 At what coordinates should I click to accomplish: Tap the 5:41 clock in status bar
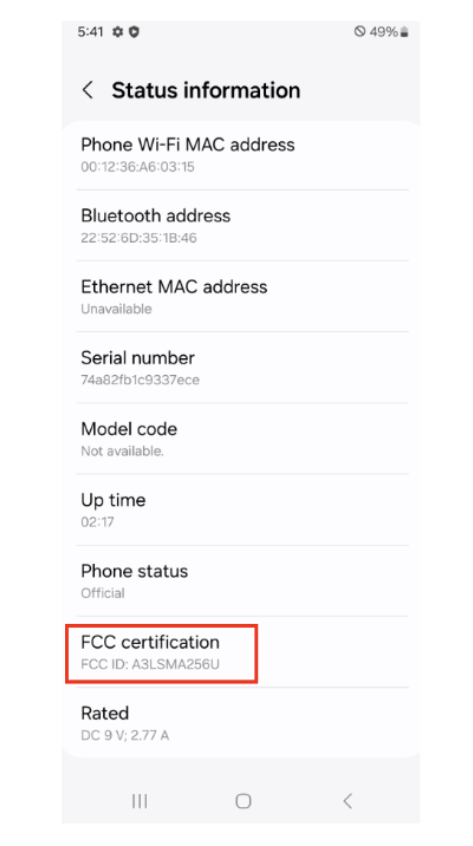click(90, 32)
